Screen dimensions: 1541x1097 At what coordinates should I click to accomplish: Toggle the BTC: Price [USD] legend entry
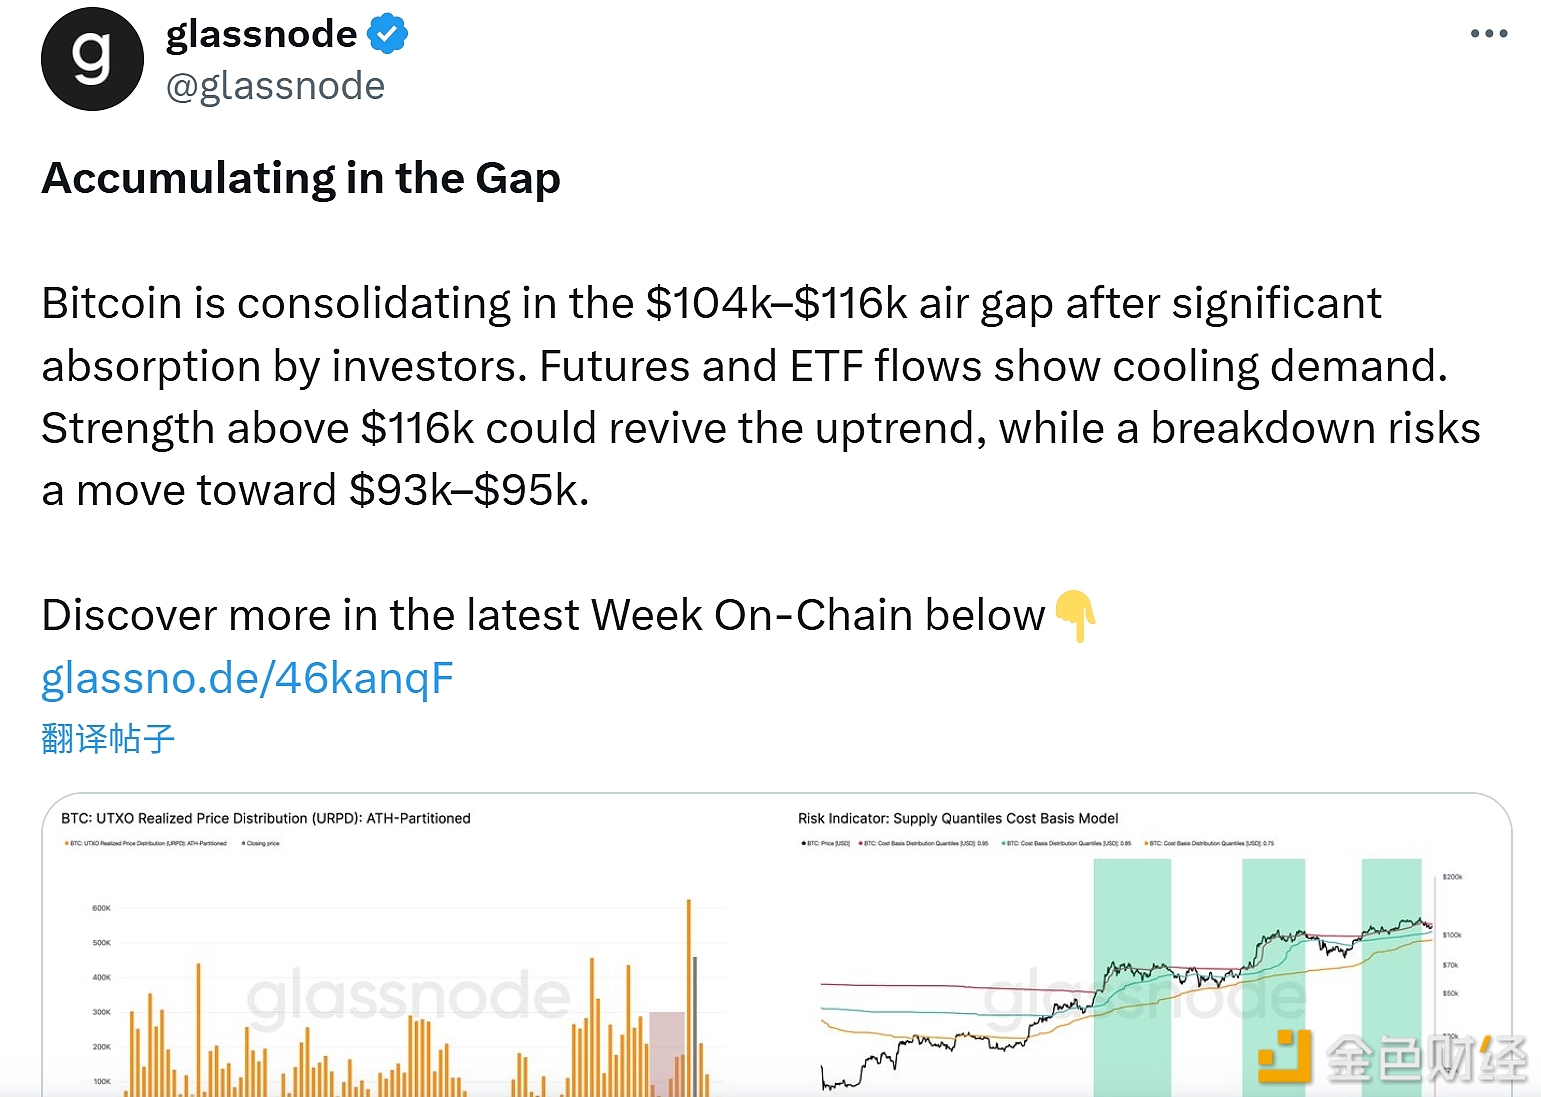(x=826, y=843)
